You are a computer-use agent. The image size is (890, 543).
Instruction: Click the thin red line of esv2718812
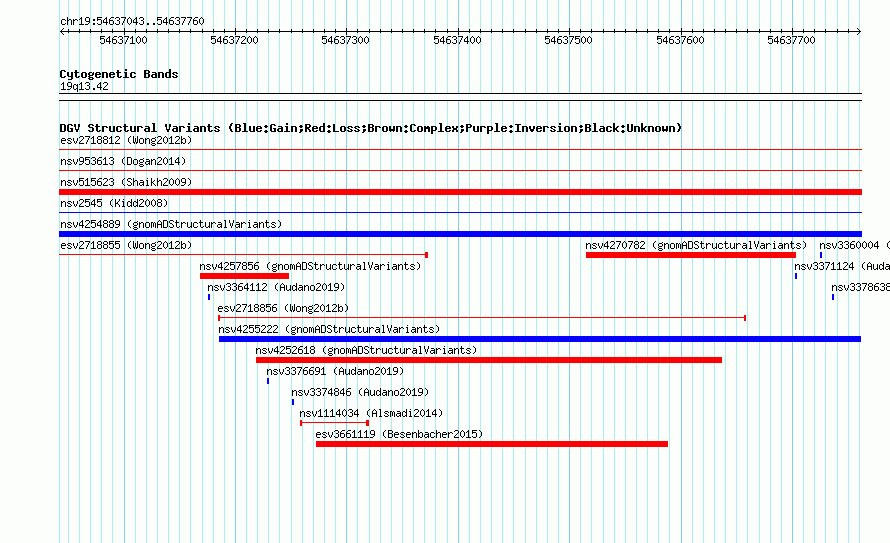(x=460, y=150)
